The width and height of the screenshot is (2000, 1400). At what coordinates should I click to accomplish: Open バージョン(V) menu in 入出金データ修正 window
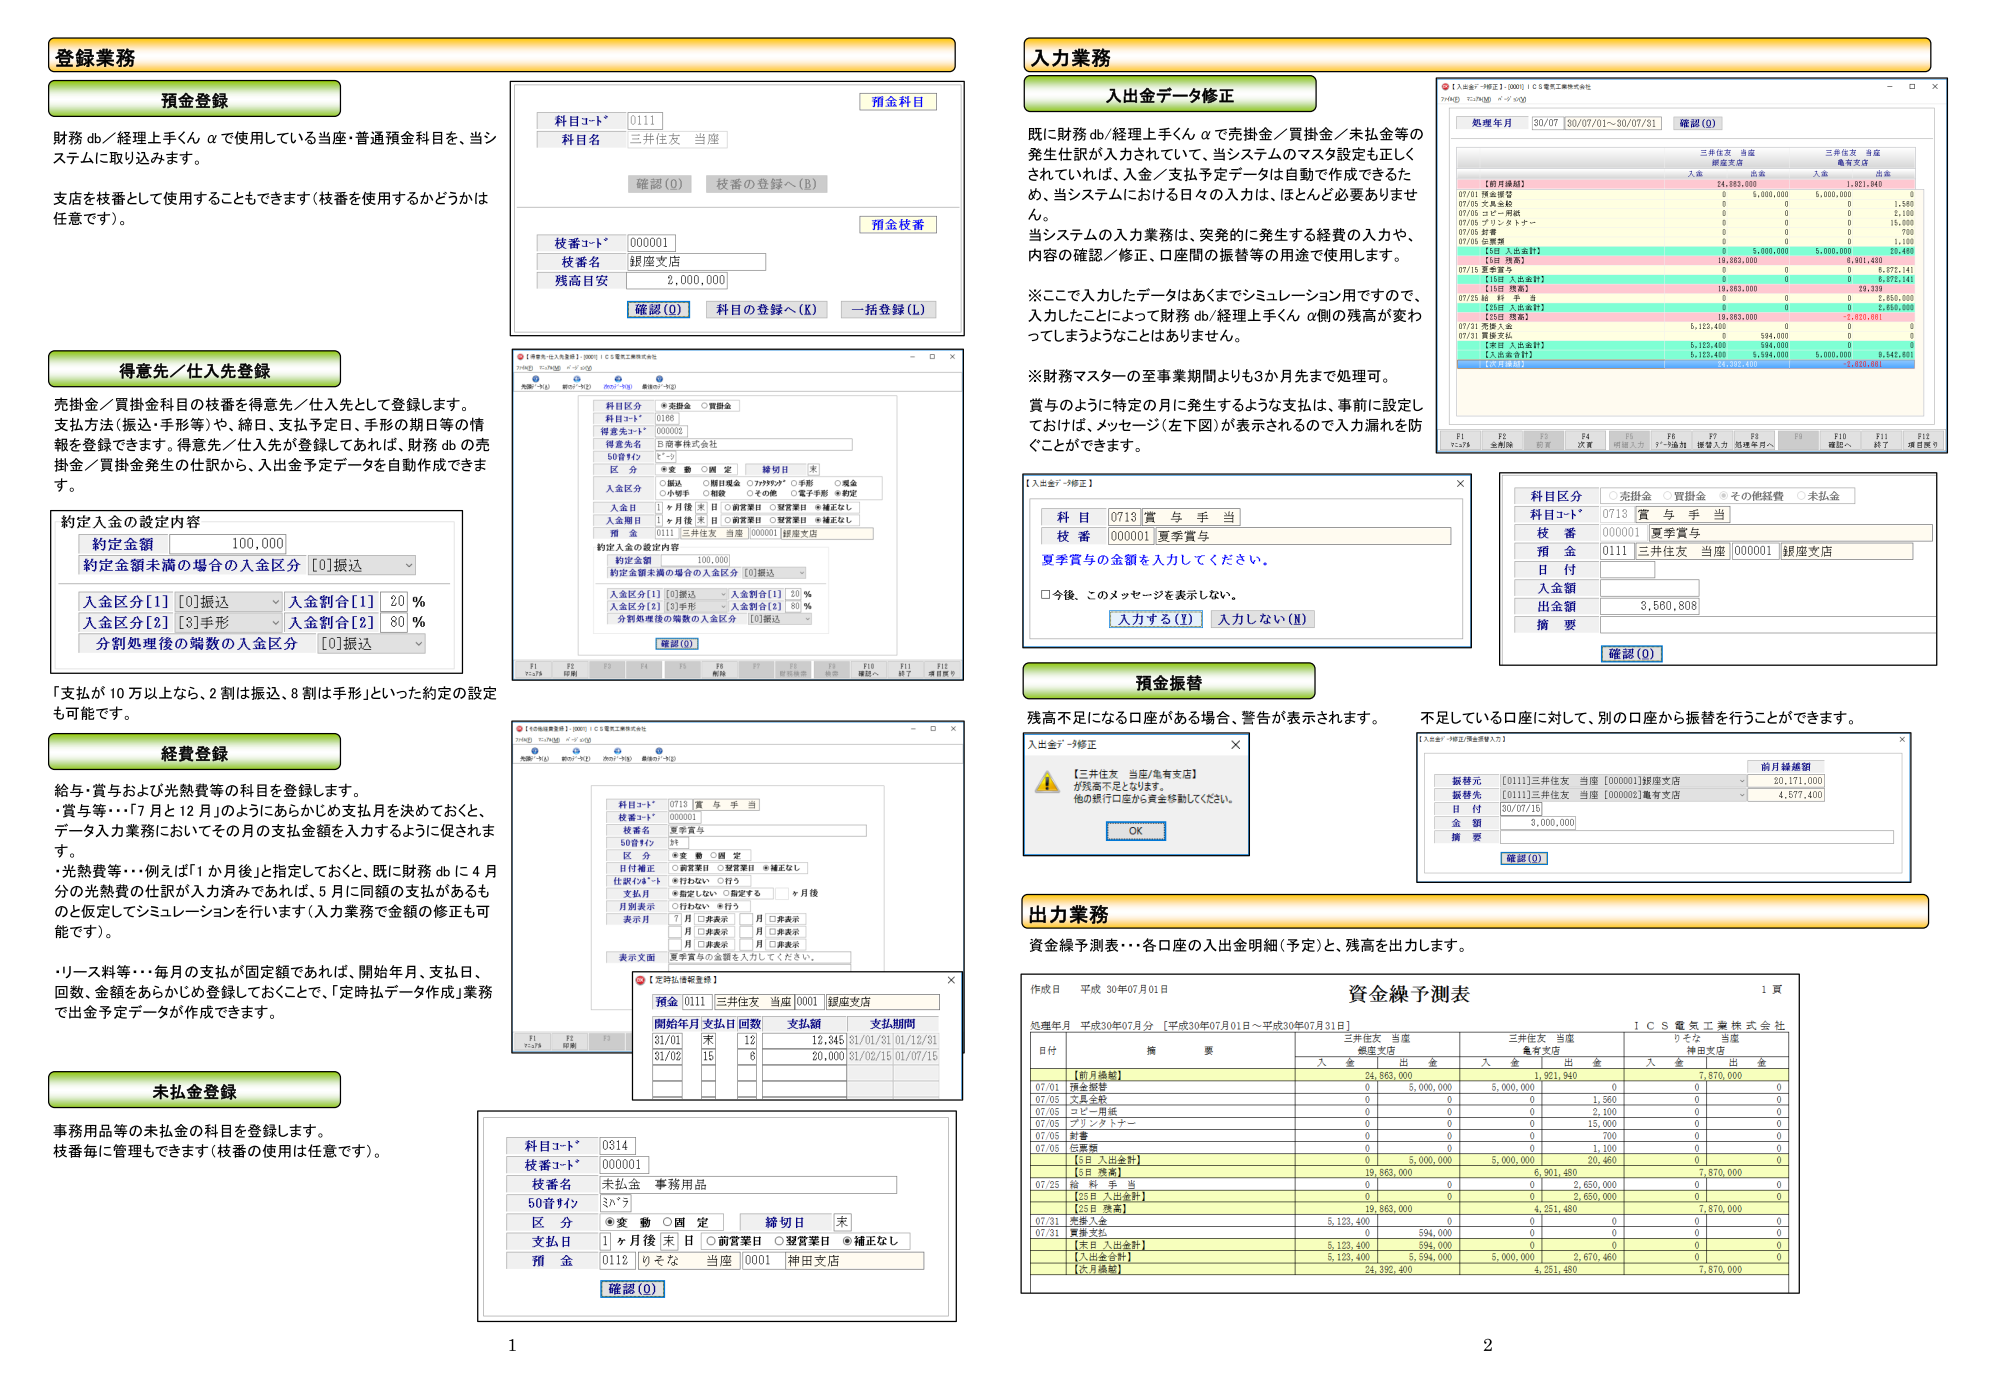pyautogui.click(x=1511, y=99)
